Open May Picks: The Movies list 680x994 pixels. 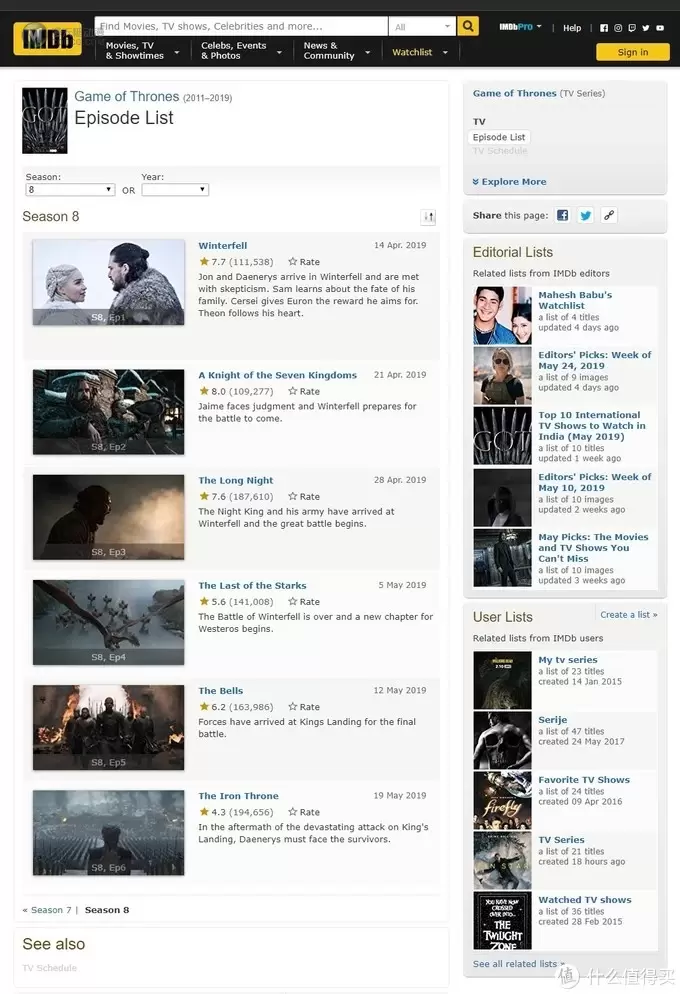(593, 548)
